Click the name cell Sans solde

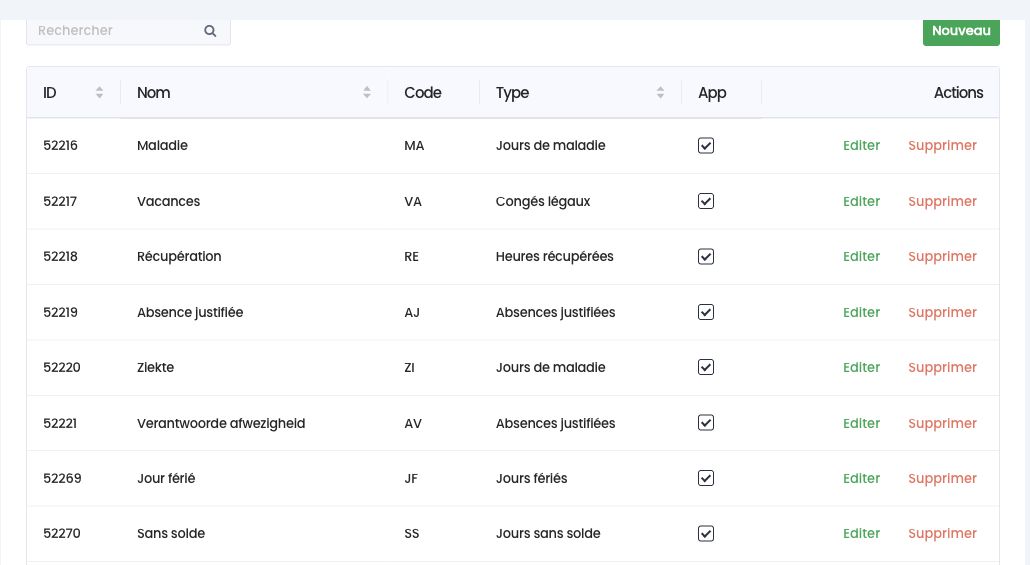coord(171,533)
